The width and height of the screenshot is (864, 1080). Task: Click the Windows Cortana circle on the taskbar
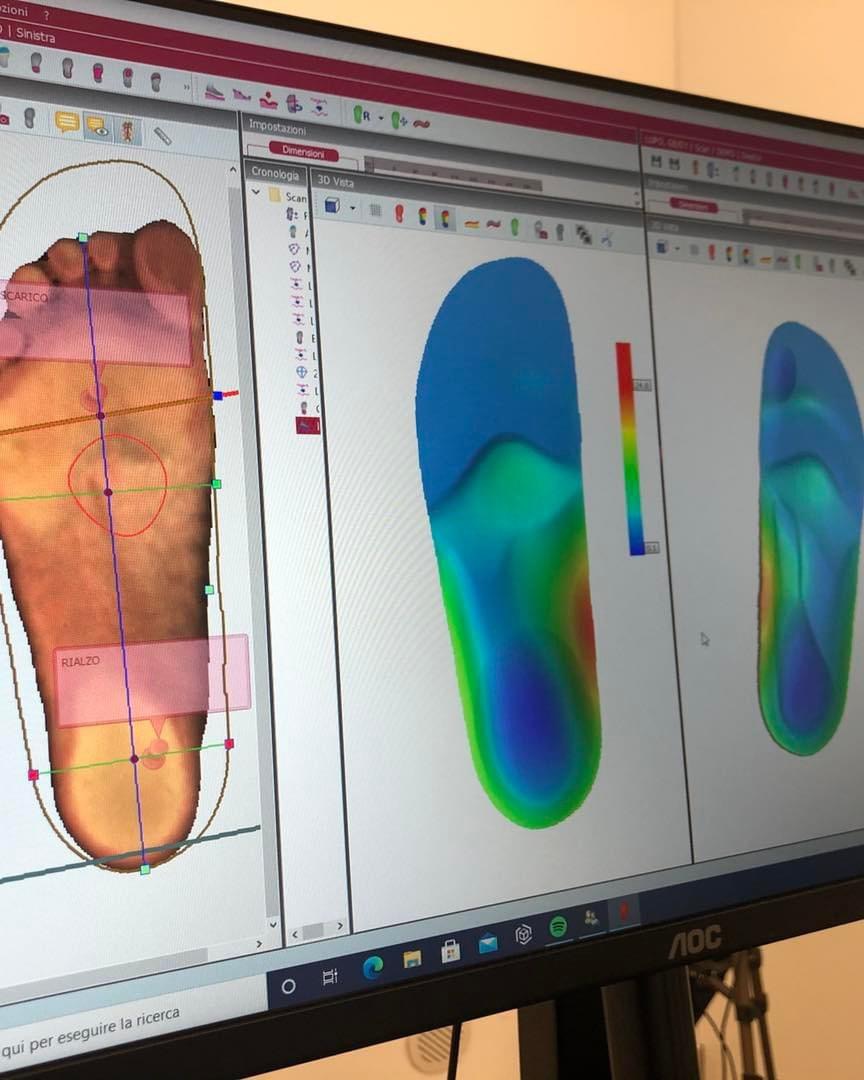pyautogui.click(x=289, y=986)
